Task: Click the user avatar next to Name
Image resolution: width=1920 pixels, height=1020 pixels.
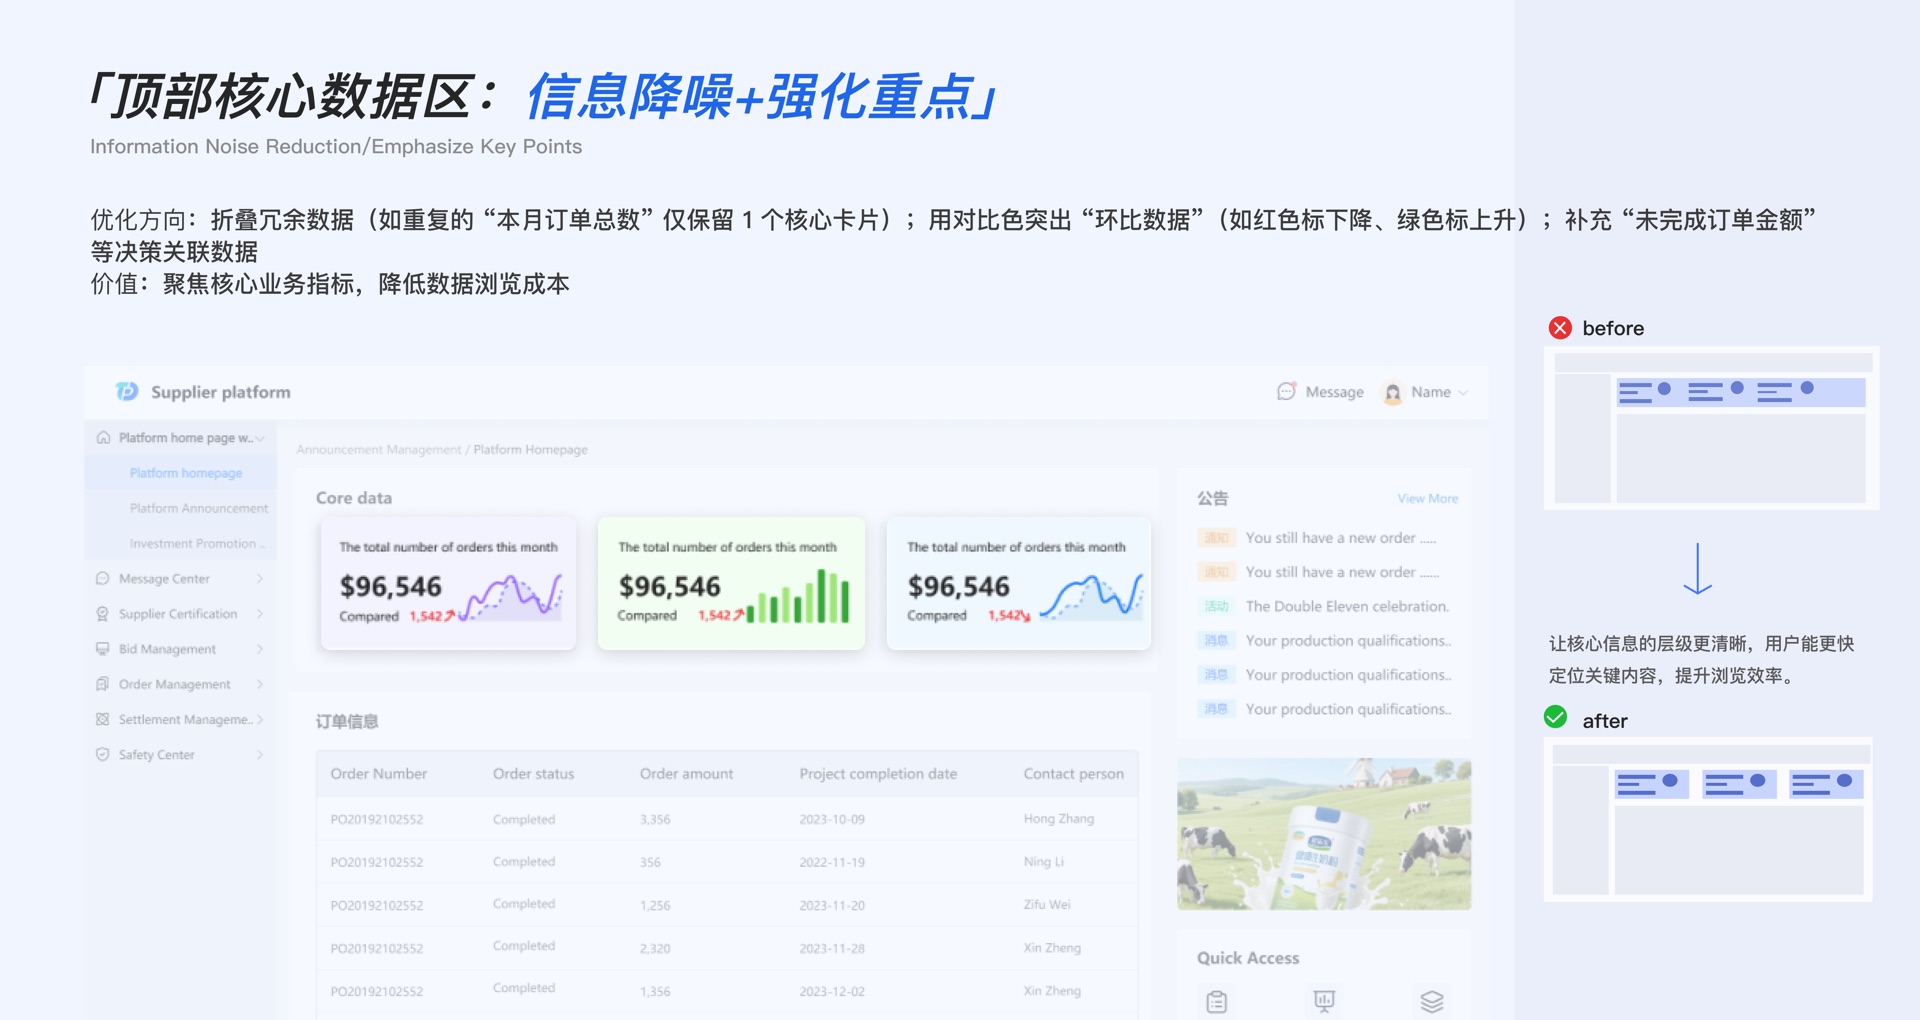Action: click(x=1392, y=392)
